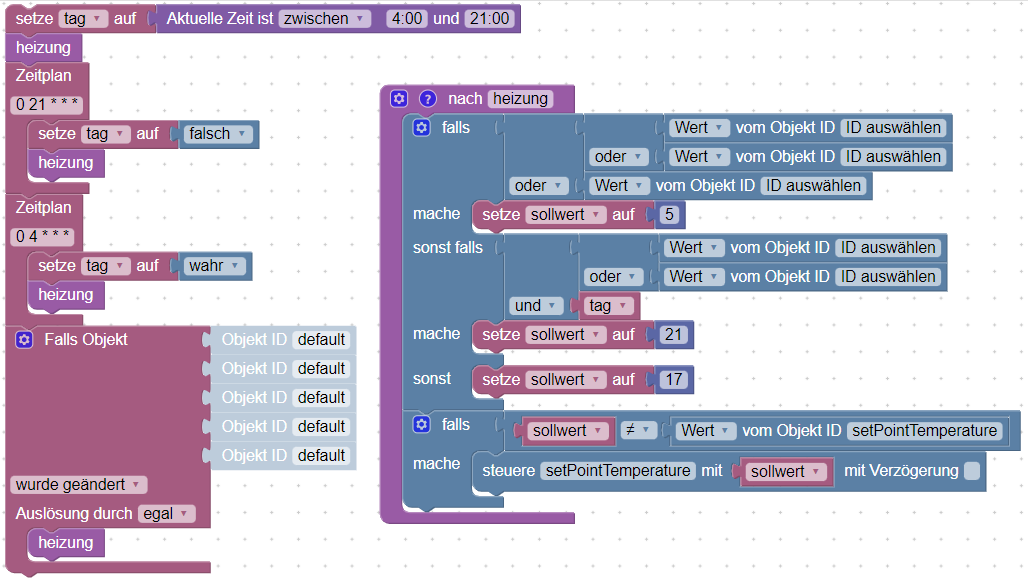1028x580 pixels.
Task: Open the falsch boolean dropdown
Action: click(x=216, y=134)
